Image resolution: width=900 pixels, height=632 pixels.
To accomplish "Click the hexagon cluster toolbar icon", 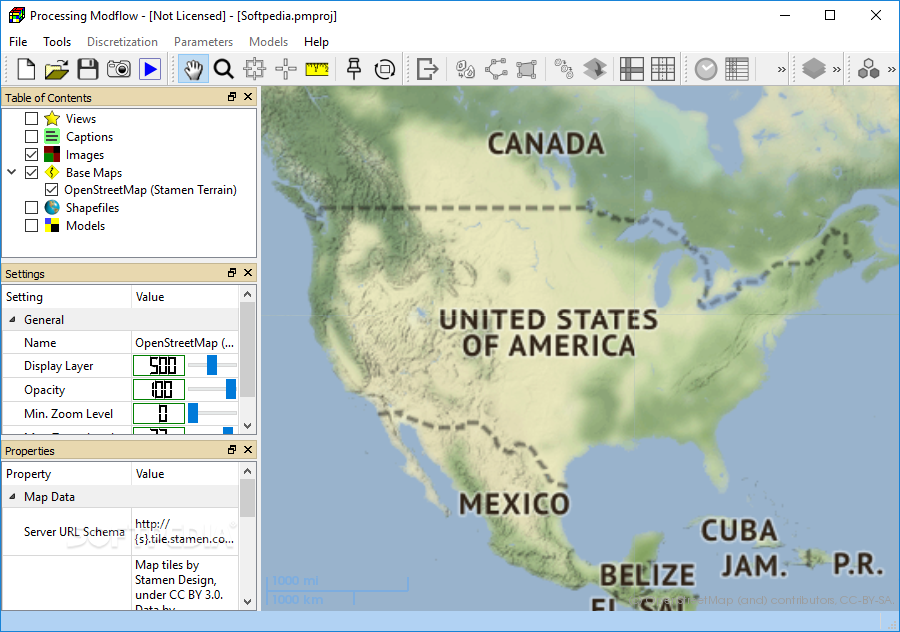I will (868, 69).
